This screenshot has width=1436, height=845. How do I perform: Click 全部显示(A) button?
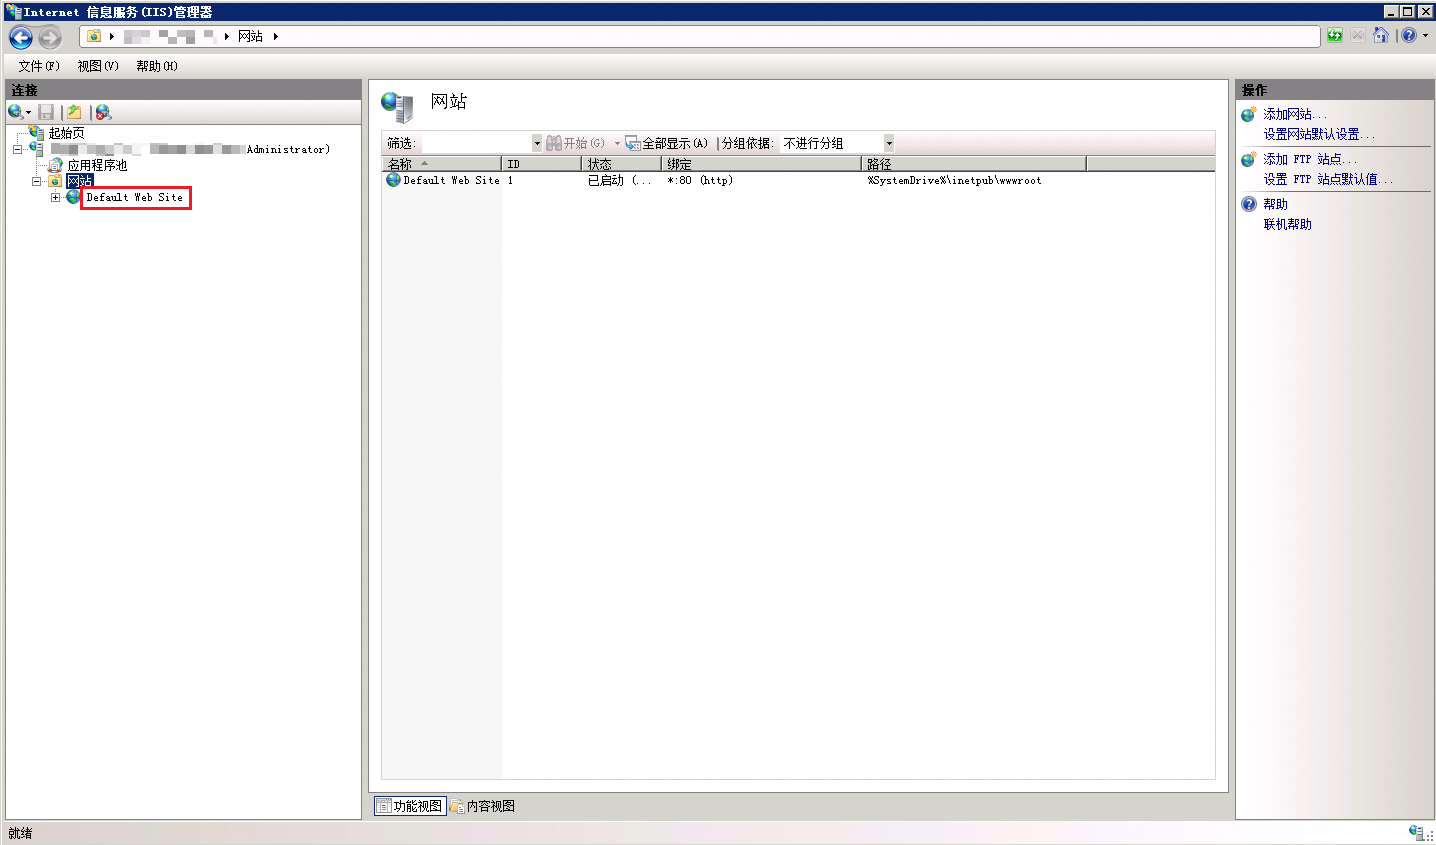(x=667, y=143)
